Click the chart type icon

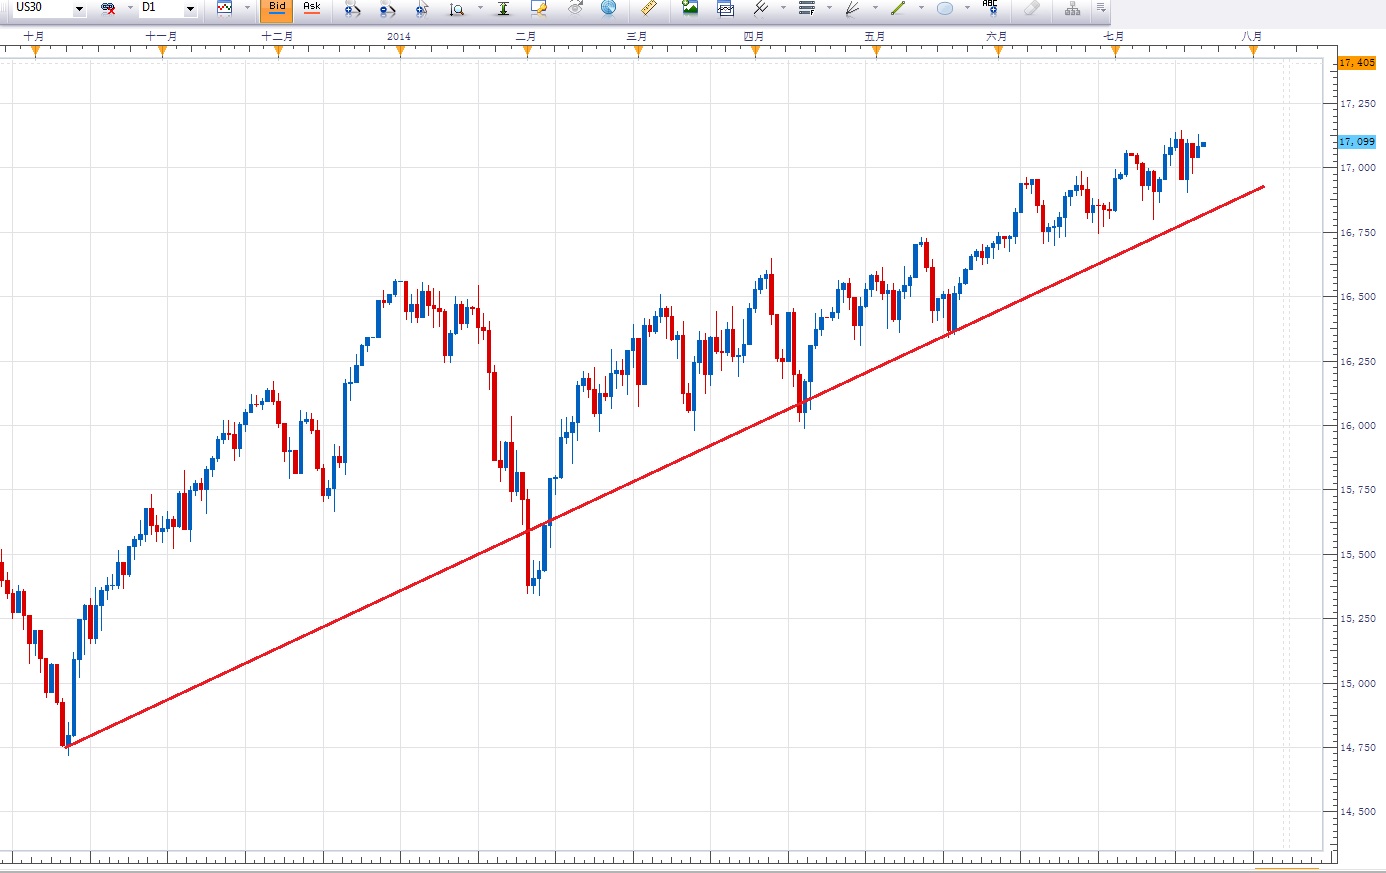[225, 8]
